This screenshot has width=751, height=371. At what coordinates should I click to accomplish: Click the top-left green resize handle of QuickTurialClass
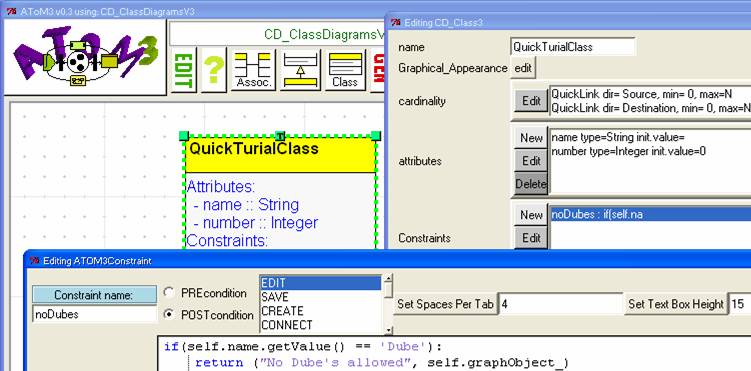pyautogui.click(x=184, y=136)
